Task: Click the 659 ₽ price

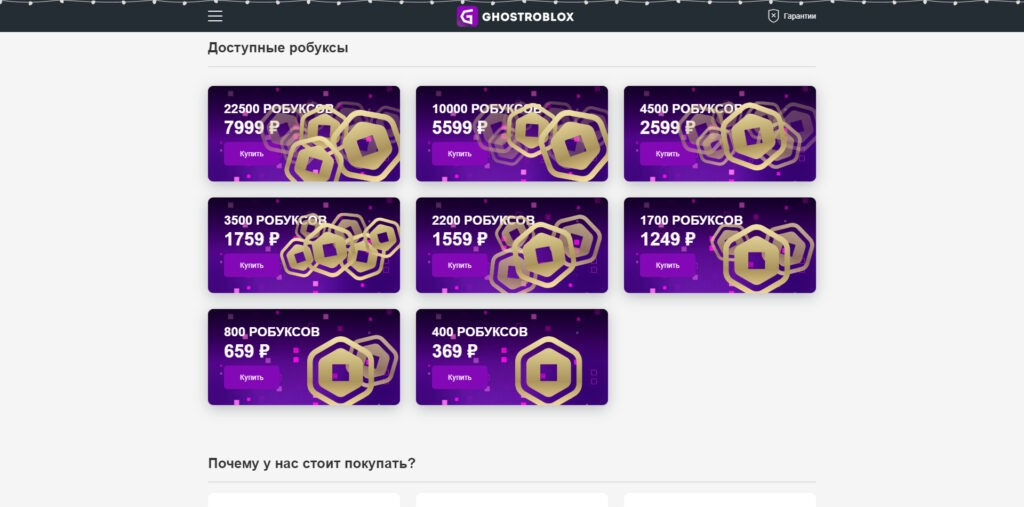Action: click(247, 352)
